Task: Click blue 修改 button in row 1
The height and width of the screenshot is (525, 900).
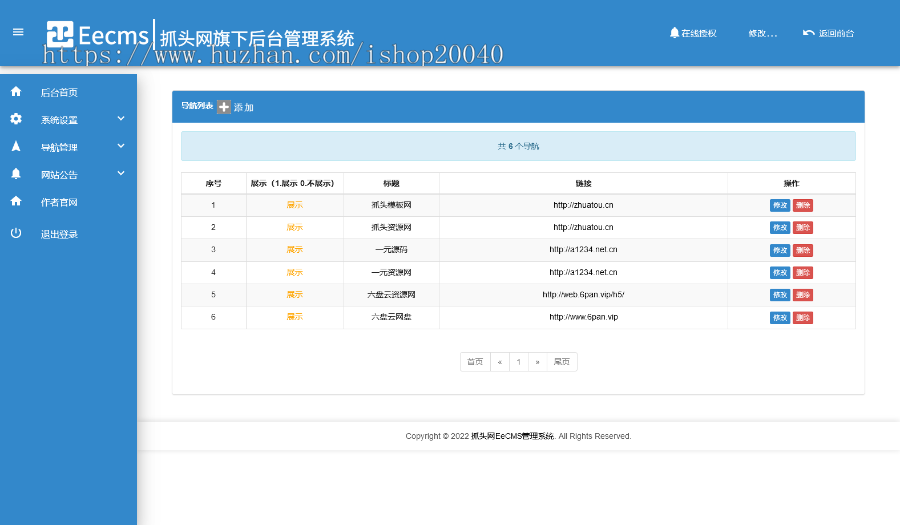Action: click(x=780, y=205)
